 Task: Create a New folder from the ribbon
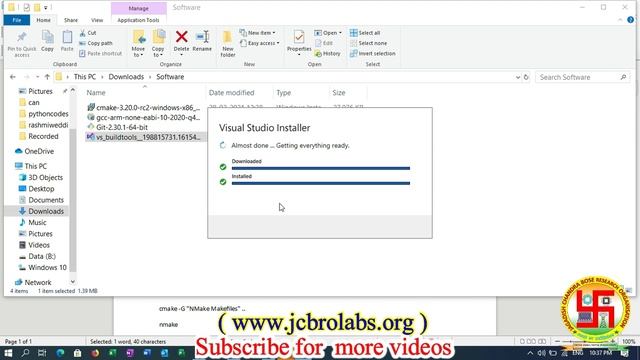tap(228, 44)
